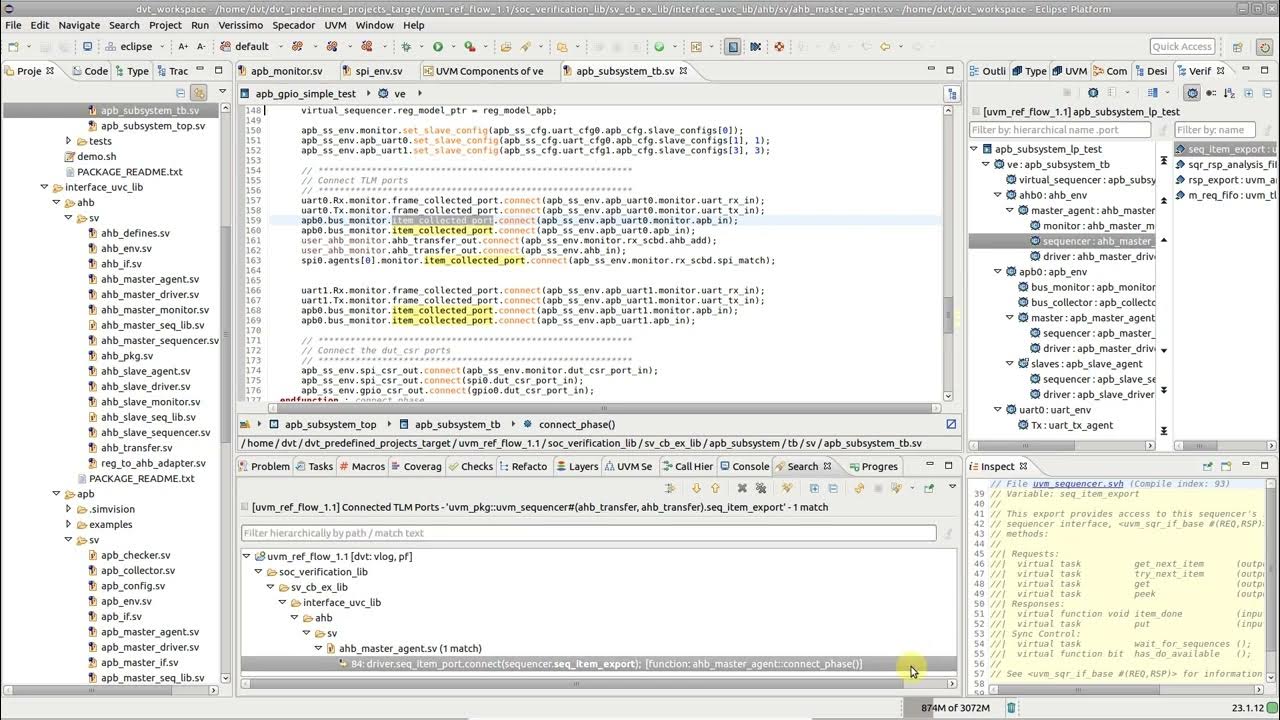Decrease editor font size with the A- icon
The image size is (1280, 720).
pyautogui.click(x=201, y=46)
